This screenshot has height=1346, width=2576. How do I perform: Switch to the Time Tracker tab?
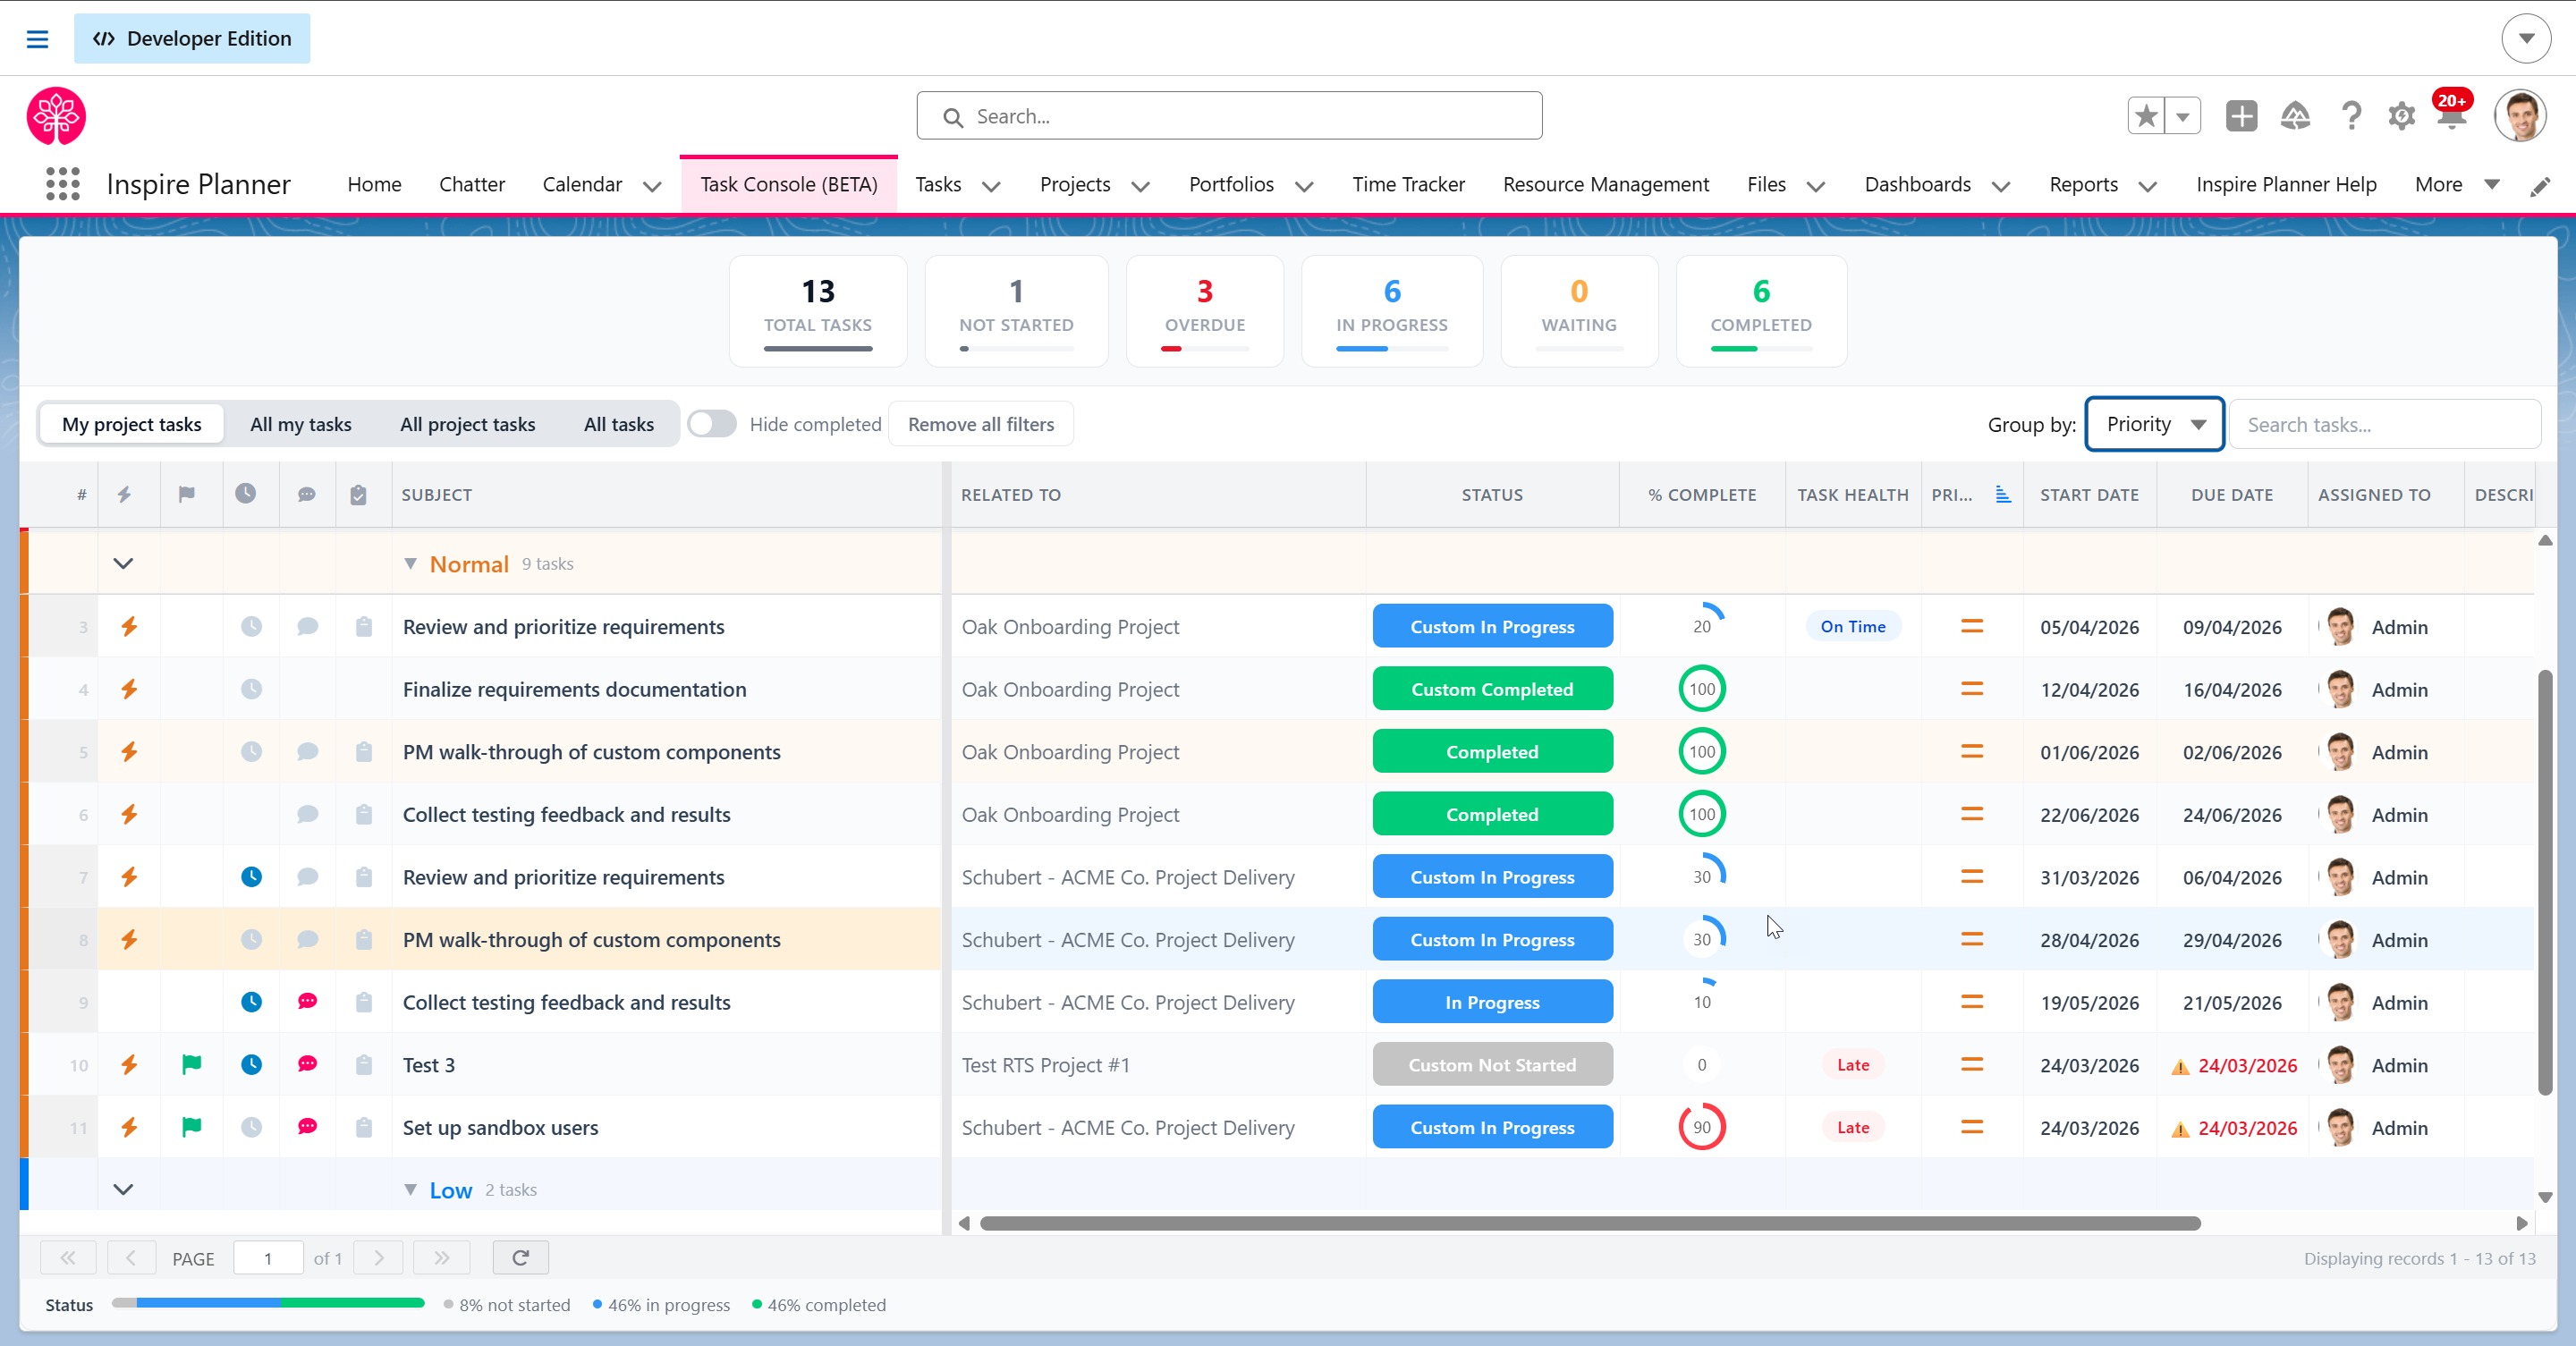pyautogui.click(x=1408, y=184)
